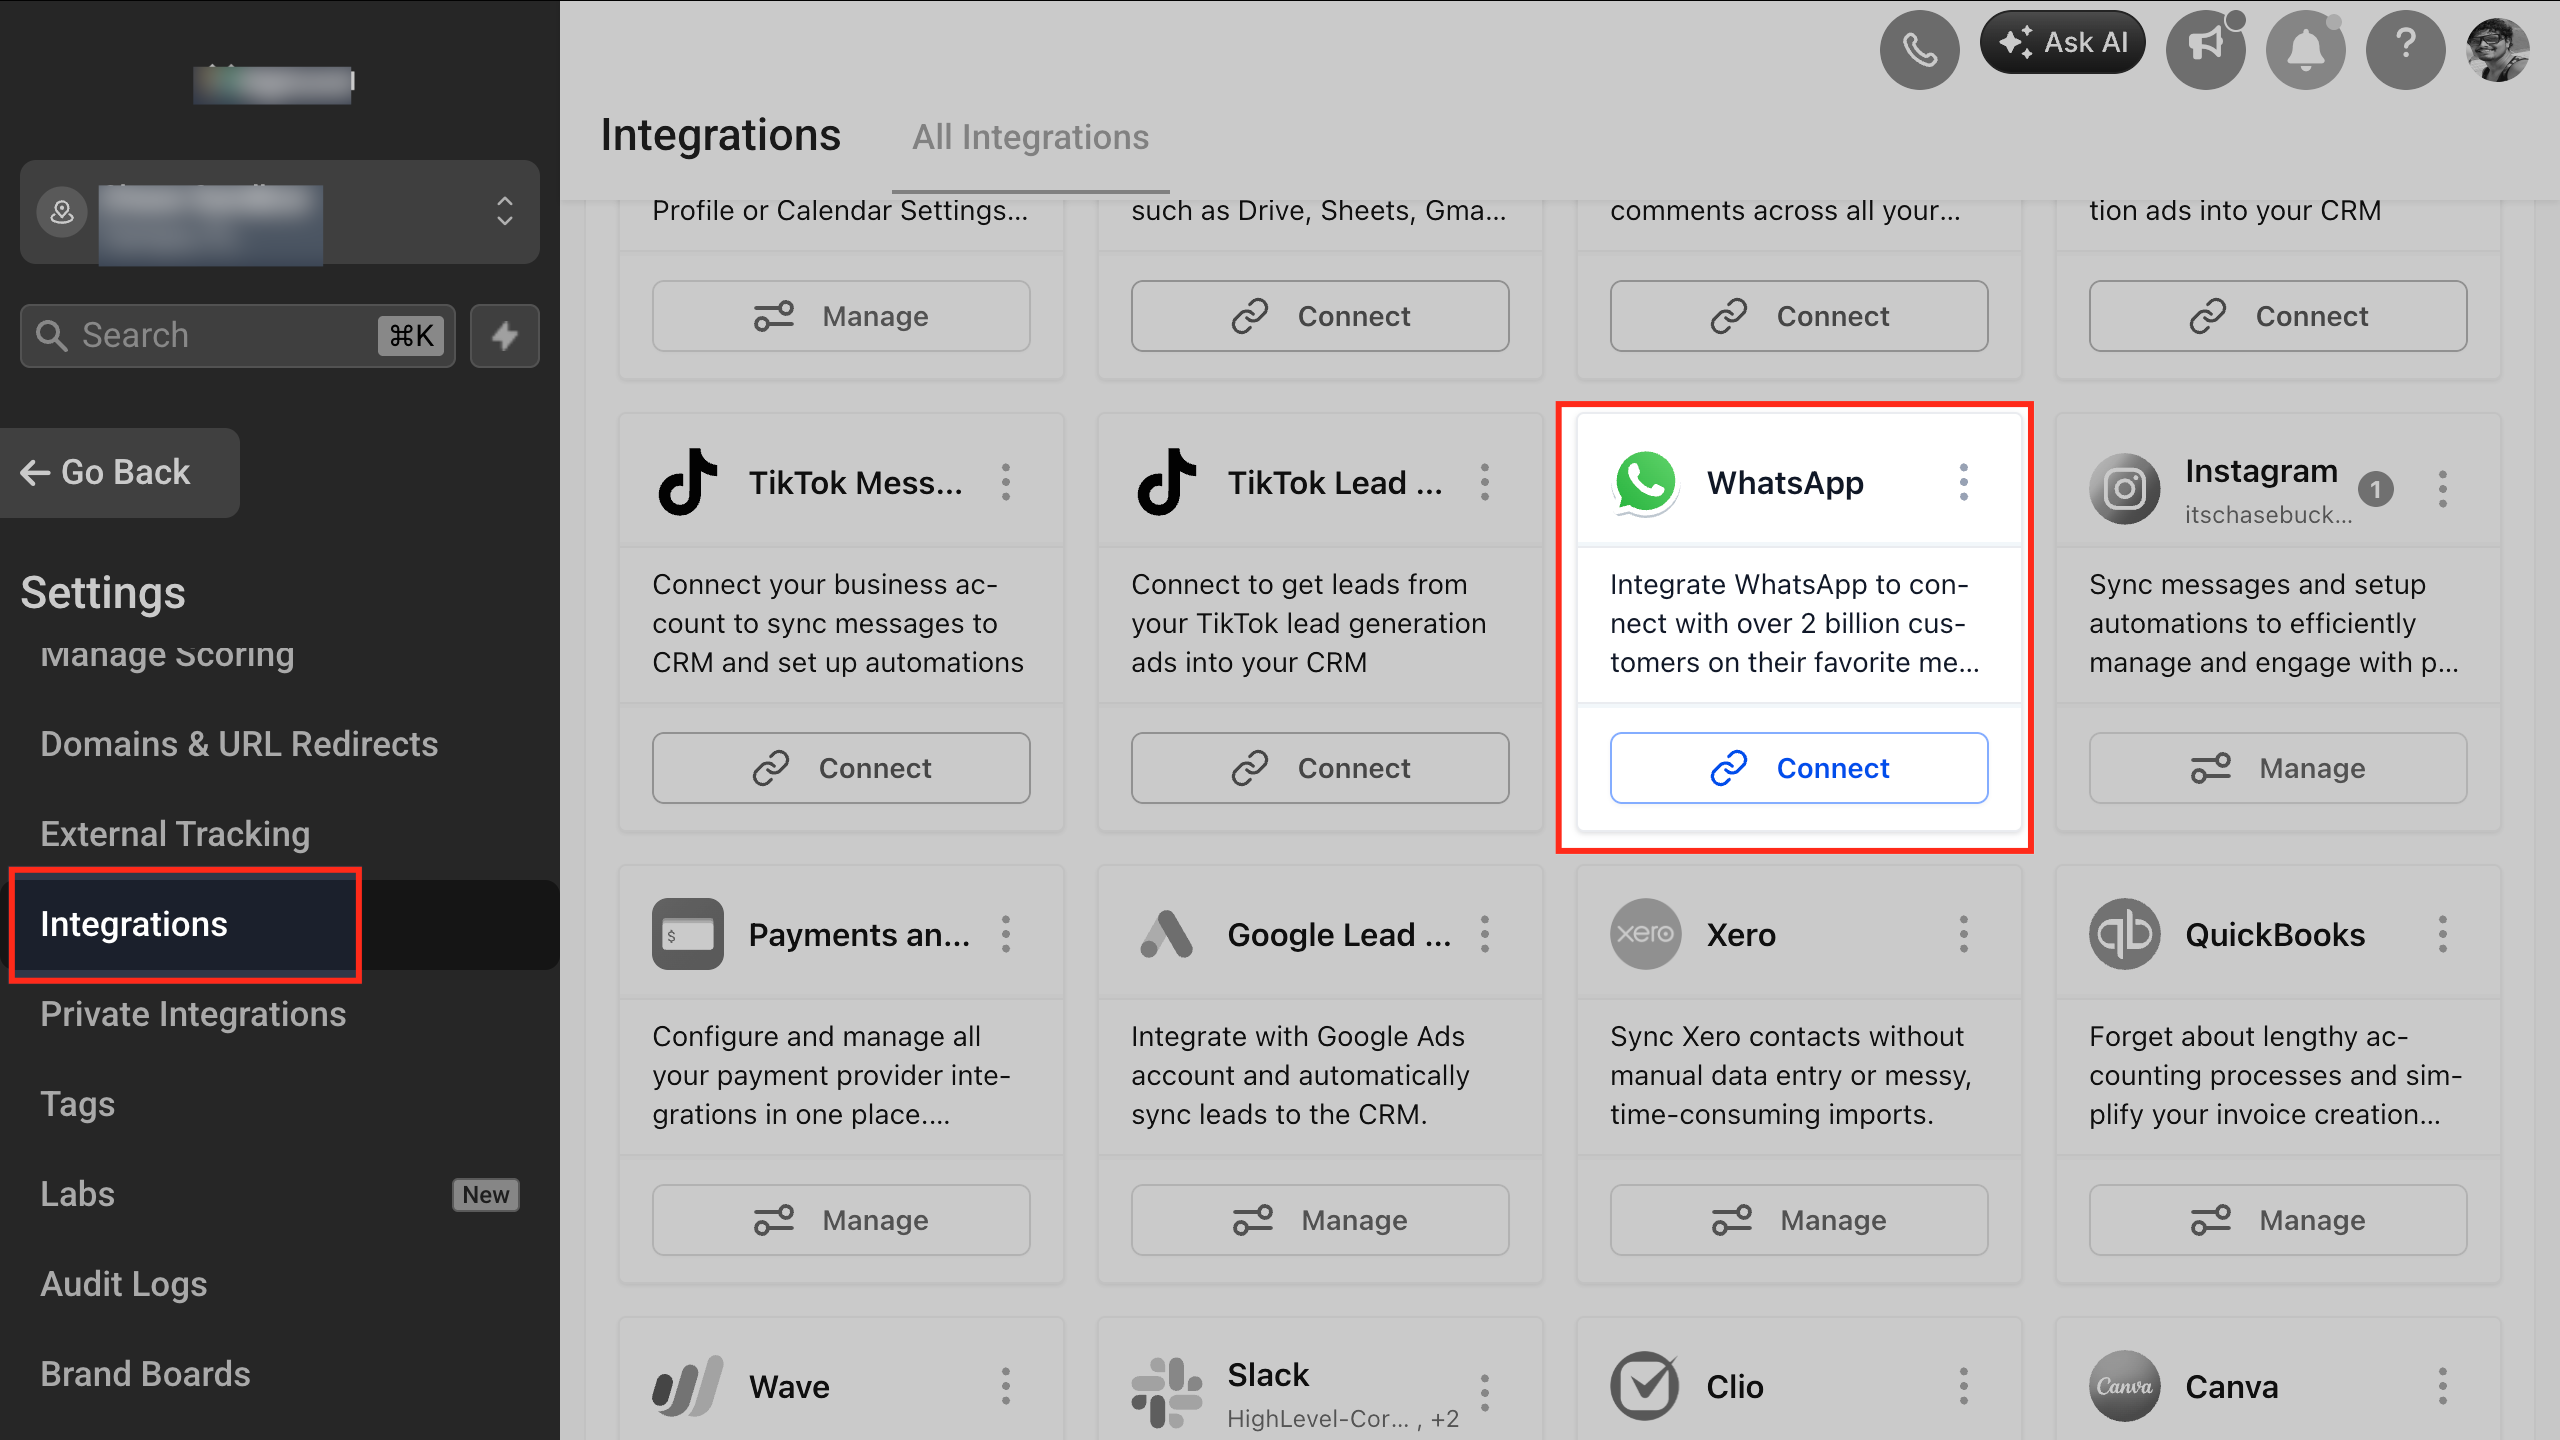The image size is (2560, 1440).
Task: Open Wave card options menu
Action: point(1006,1386)
